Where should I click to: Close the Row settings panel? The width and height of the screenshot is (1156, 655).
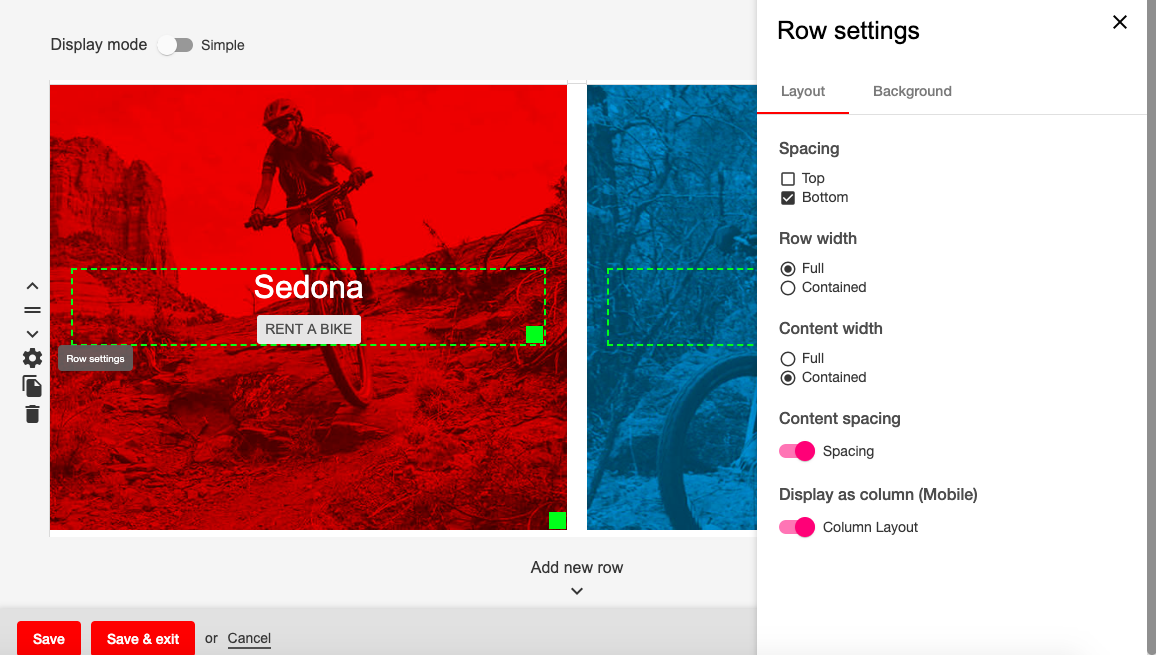click(1120, 22)
